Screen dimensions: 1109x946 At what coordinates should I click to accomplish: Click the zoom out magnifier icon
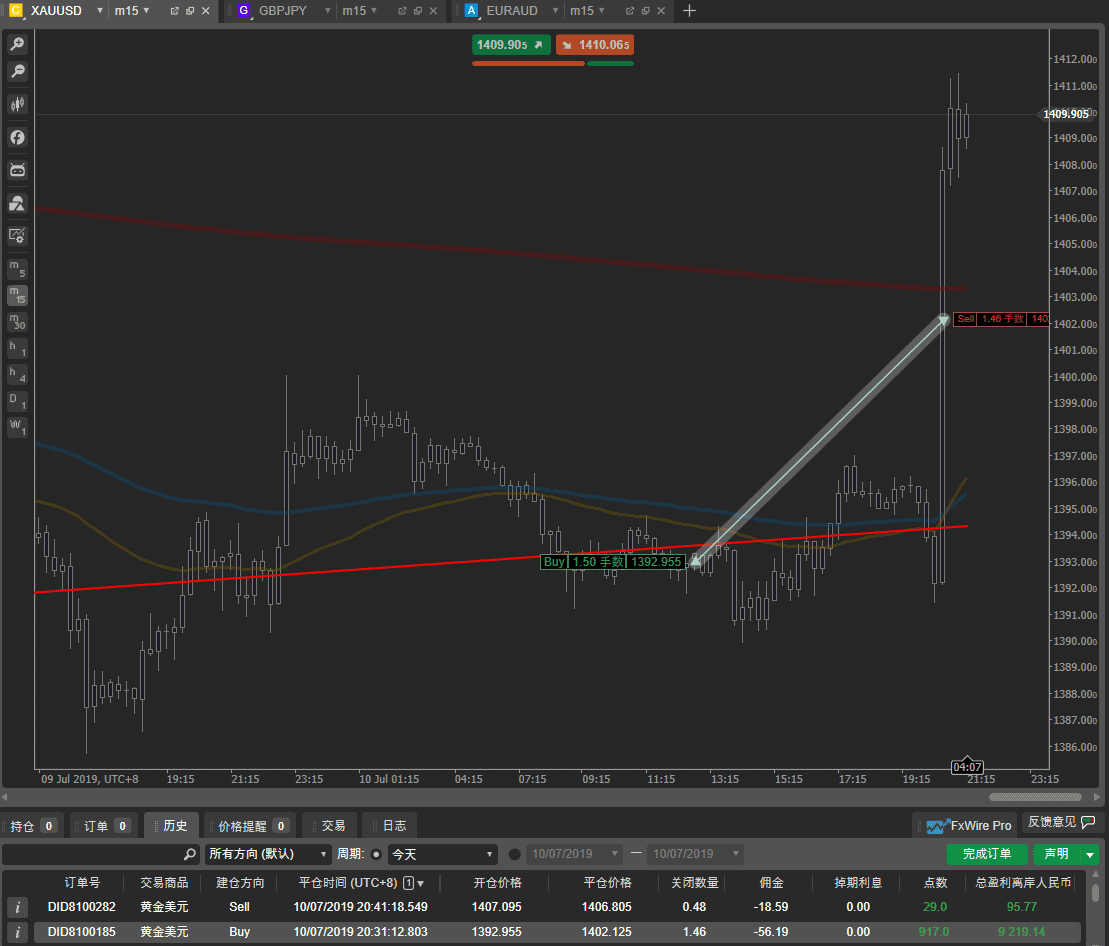(17, 71)
